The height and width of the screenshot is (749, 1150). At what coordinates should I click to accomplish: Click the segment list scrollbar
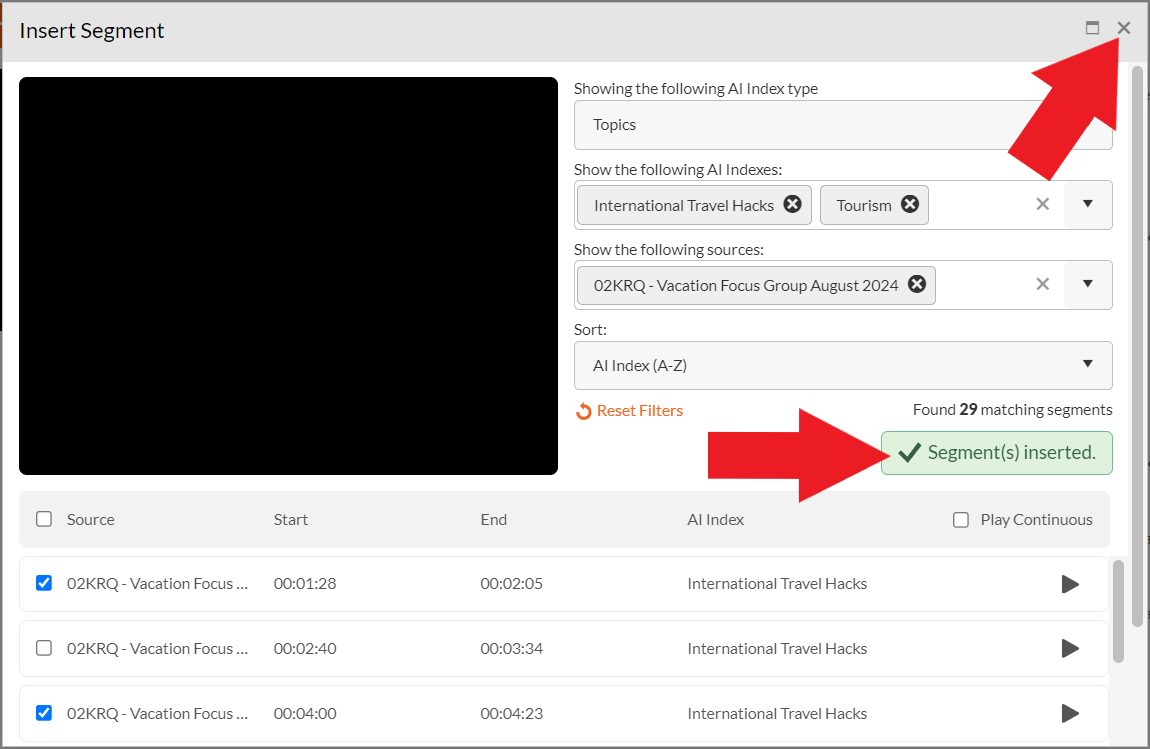[1118, 611]
